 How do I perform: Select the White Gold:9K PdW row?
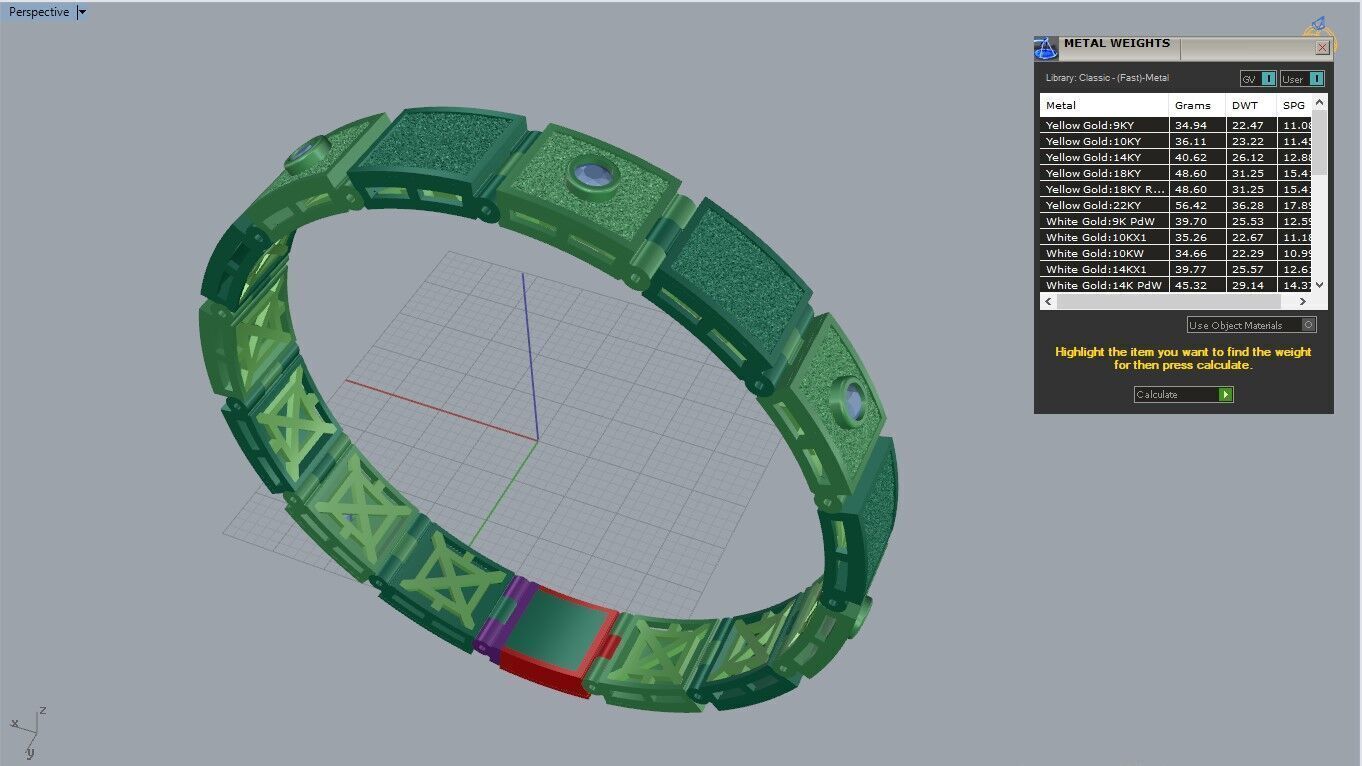point(1175,221)
